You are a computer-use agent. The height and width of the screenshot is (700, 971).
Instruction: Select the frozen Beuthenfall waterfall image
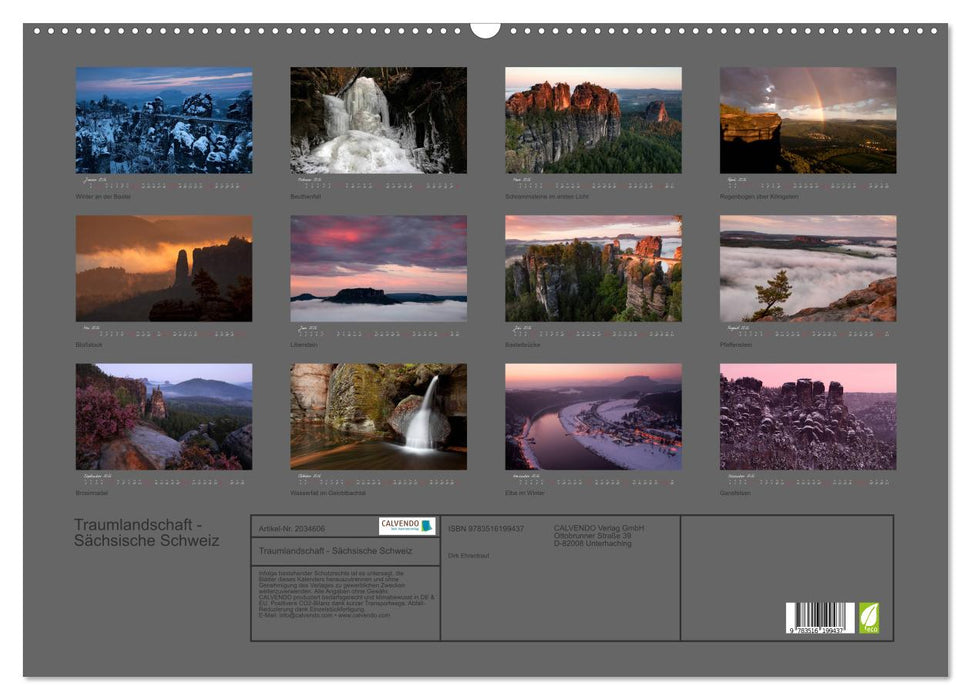[x=378, y=120]
